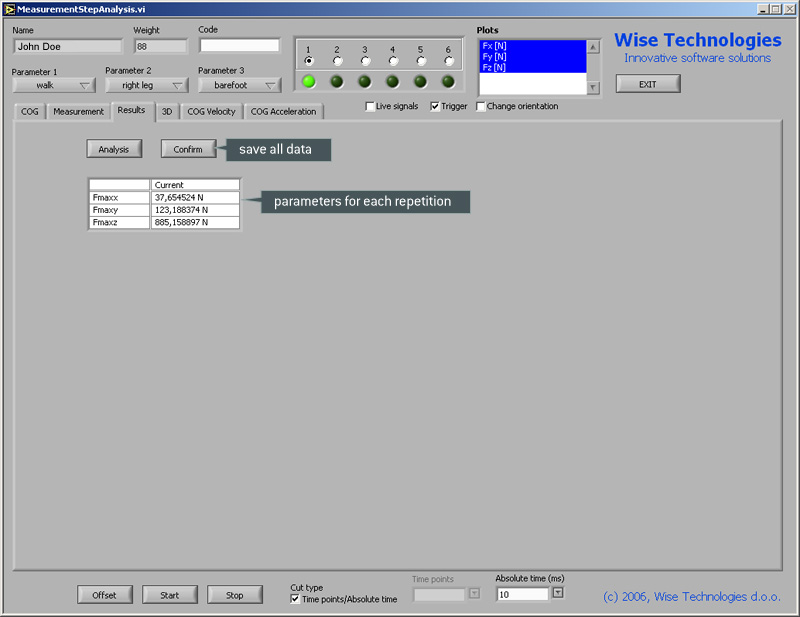Uncheck the Trigger checkbox
The width and height of the screenshot is (800, 617).
pyautogui.click(x=435, y=106)
